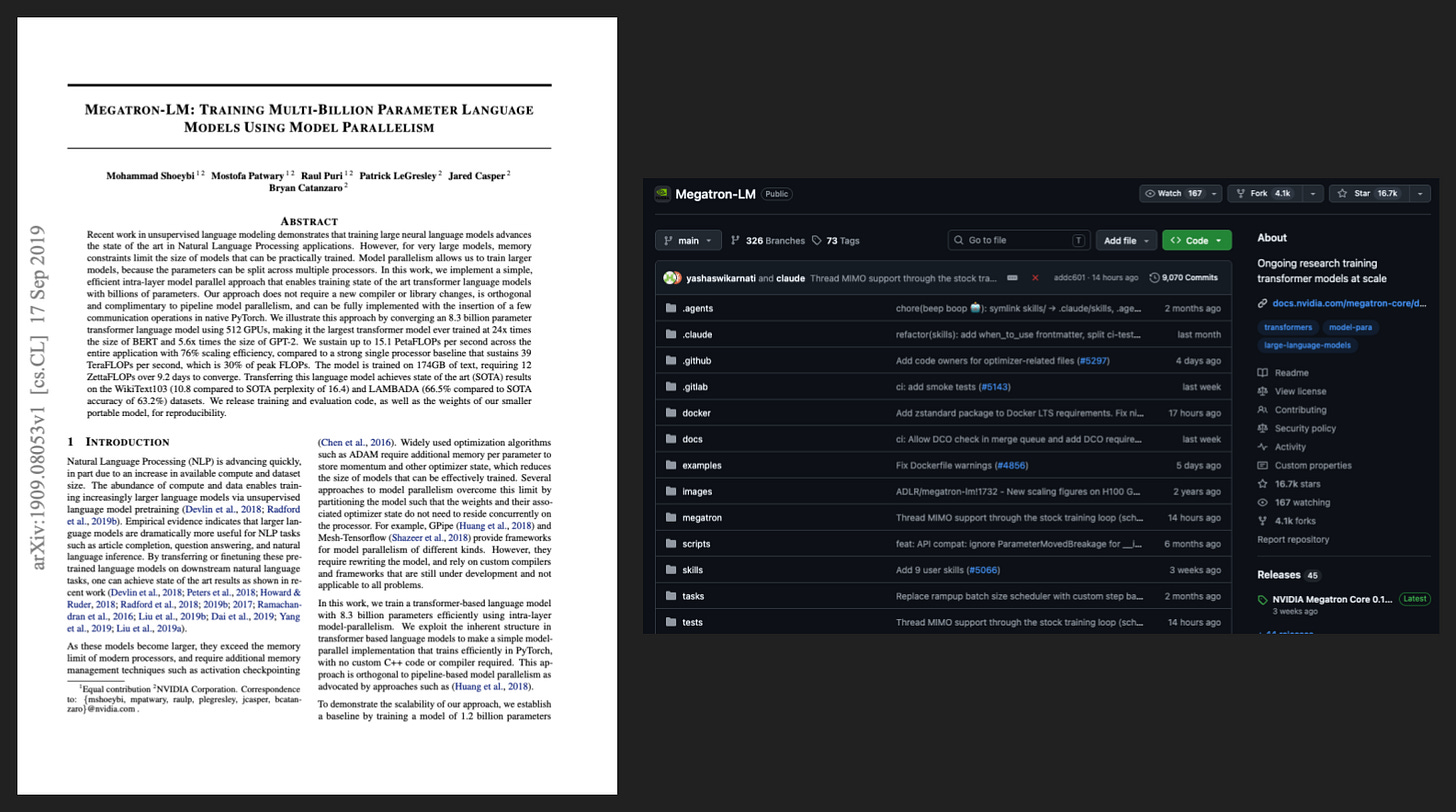Click the folder icon for examples
Image resolution: width=1456 pixels, height=812 pixels.
671,465
